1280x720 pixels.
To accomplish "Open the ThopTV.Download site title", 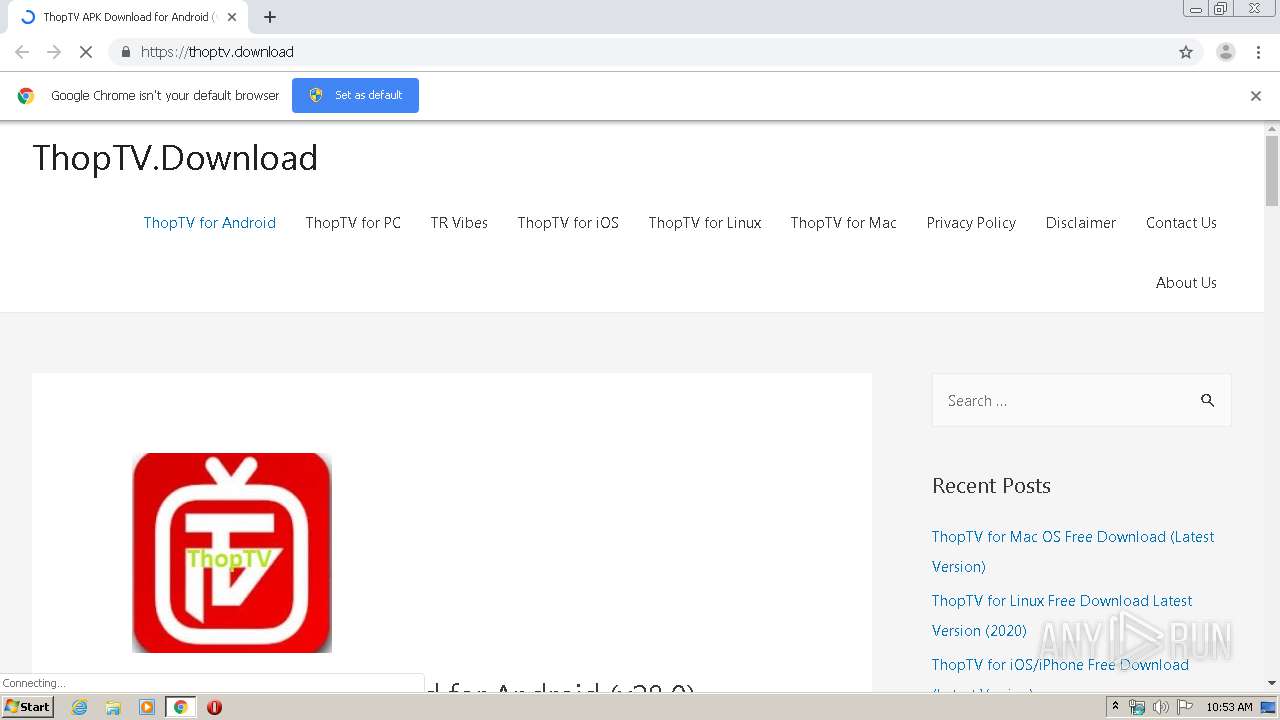I will (175, 158).
